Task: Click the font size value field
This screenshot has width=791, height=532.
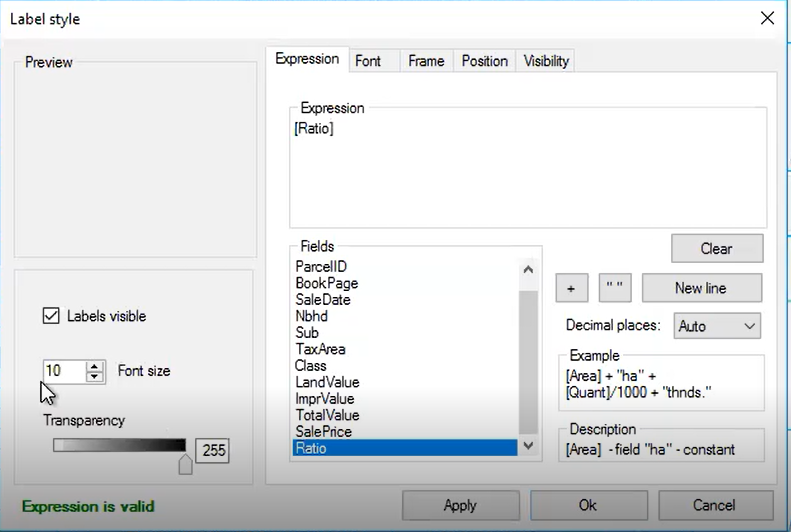Action: pyautogui.click(x=65, y=371)
